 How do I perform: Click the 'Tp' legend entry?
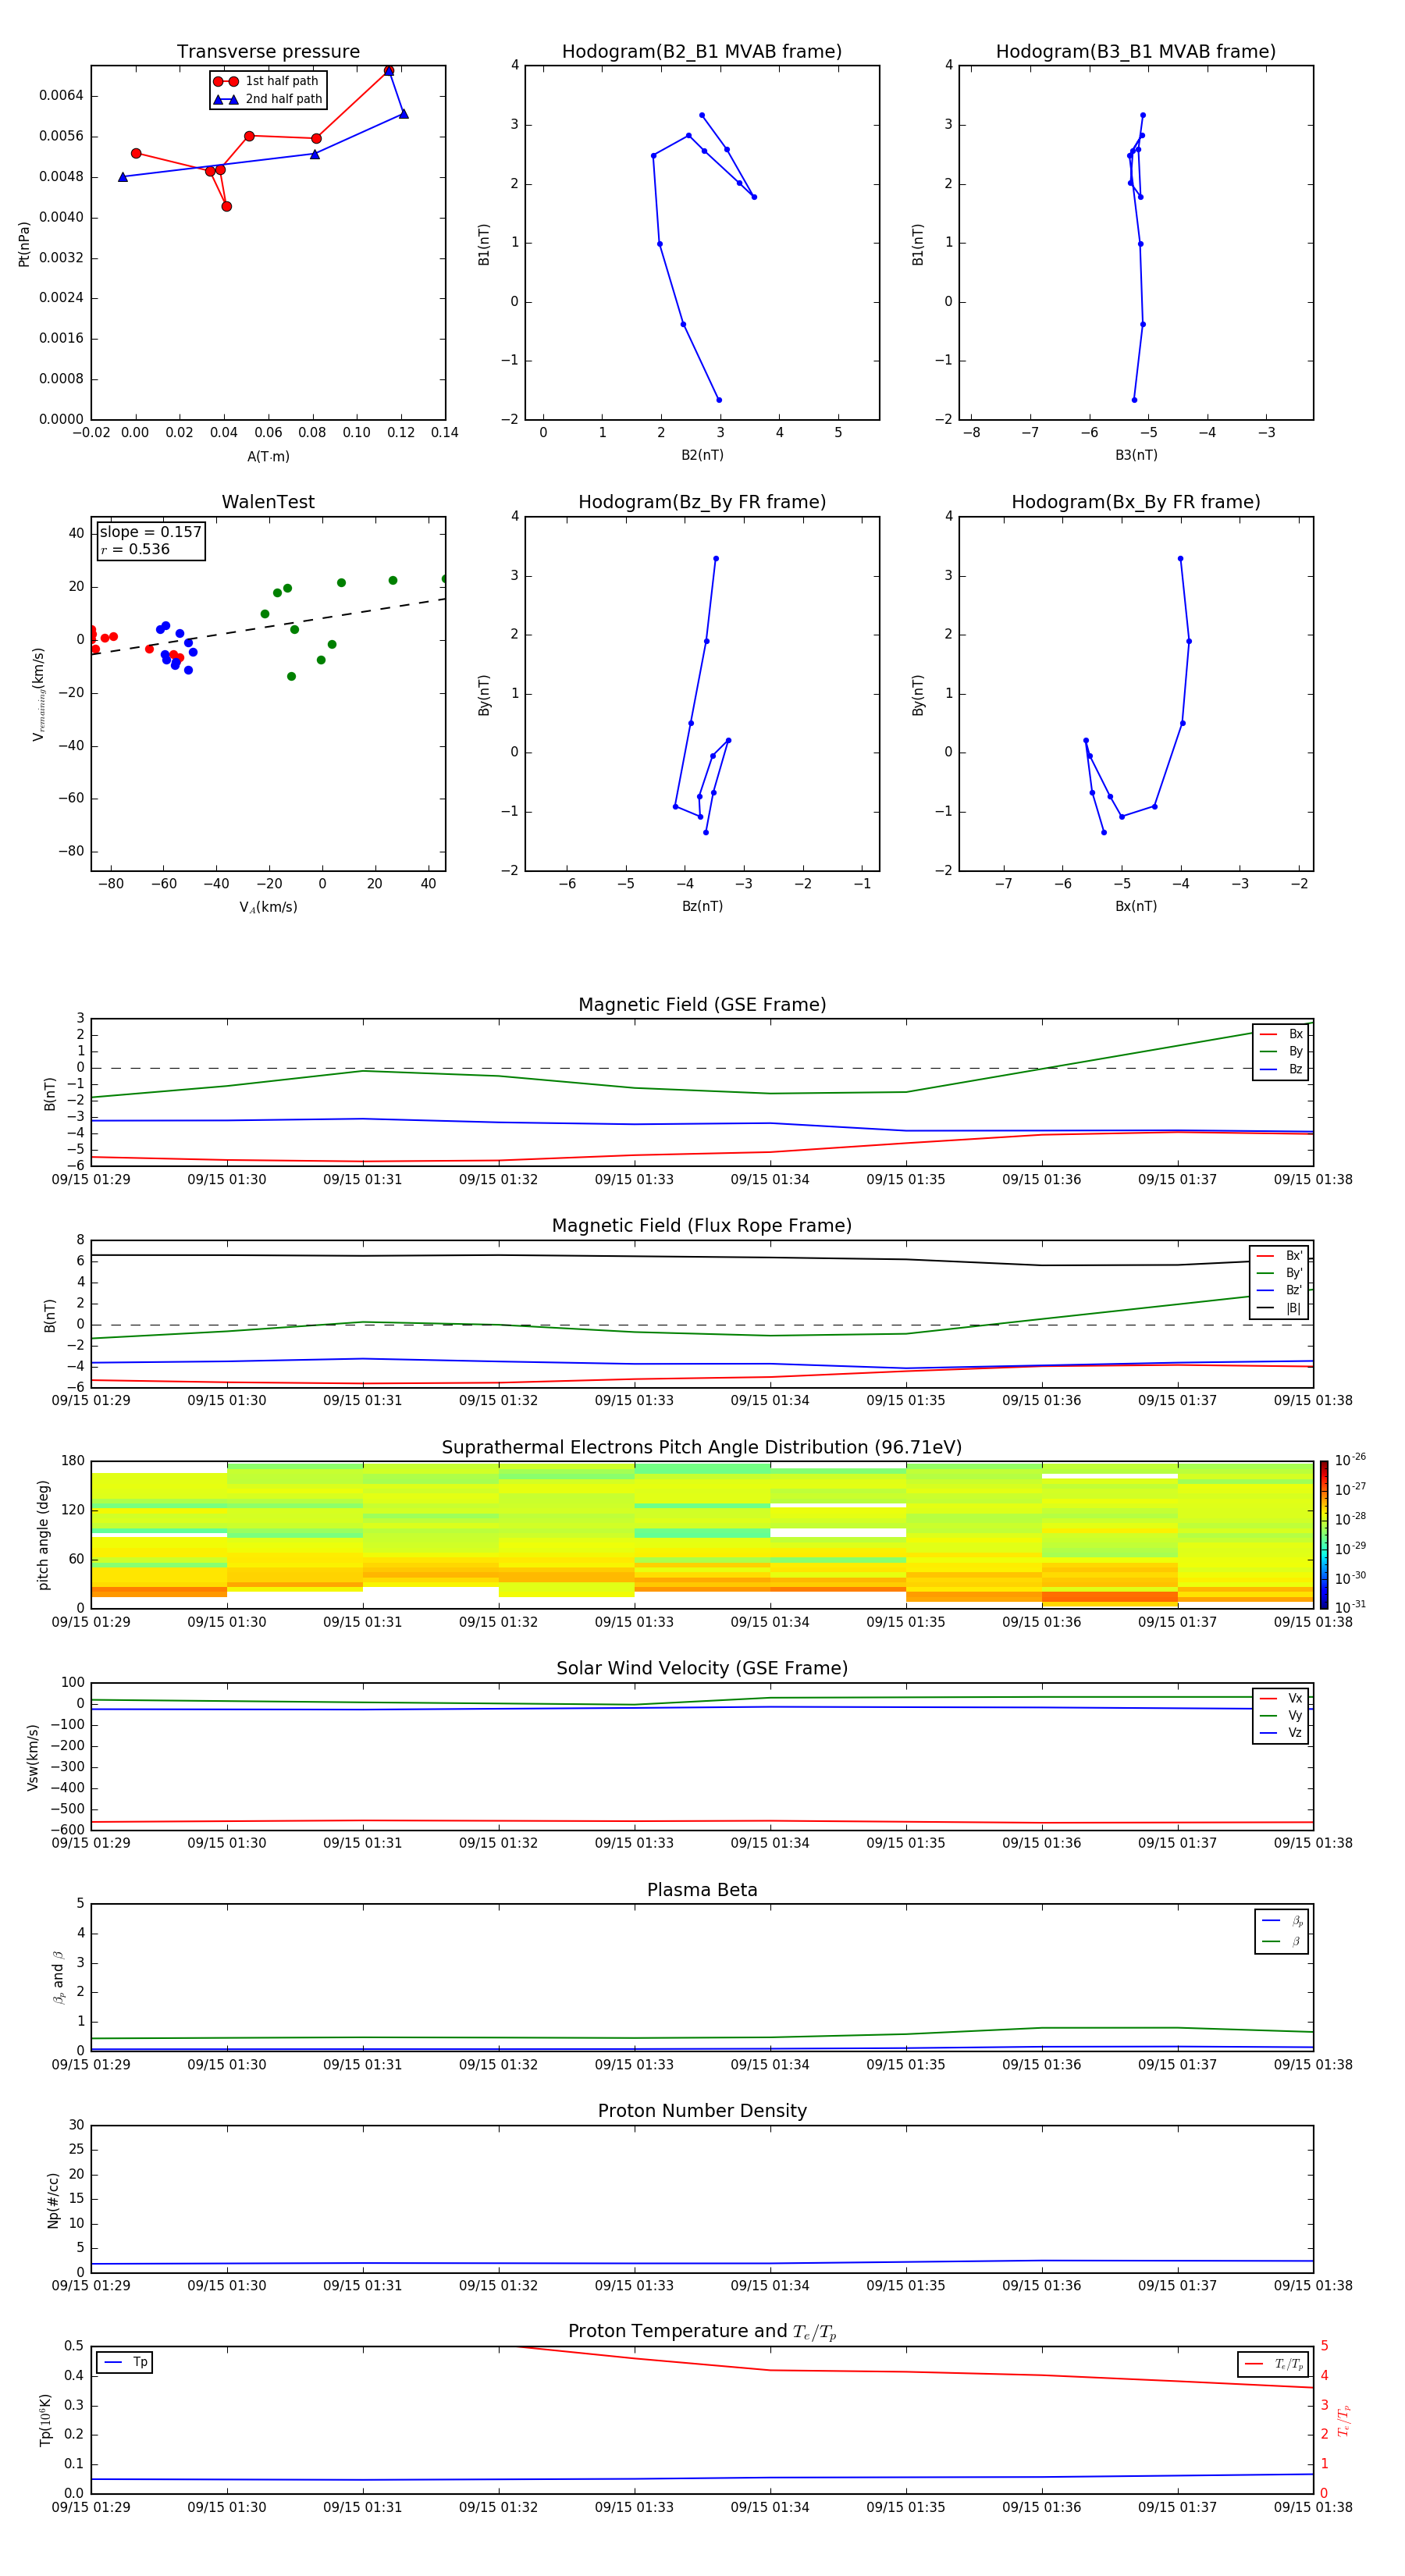[125, 2362]
